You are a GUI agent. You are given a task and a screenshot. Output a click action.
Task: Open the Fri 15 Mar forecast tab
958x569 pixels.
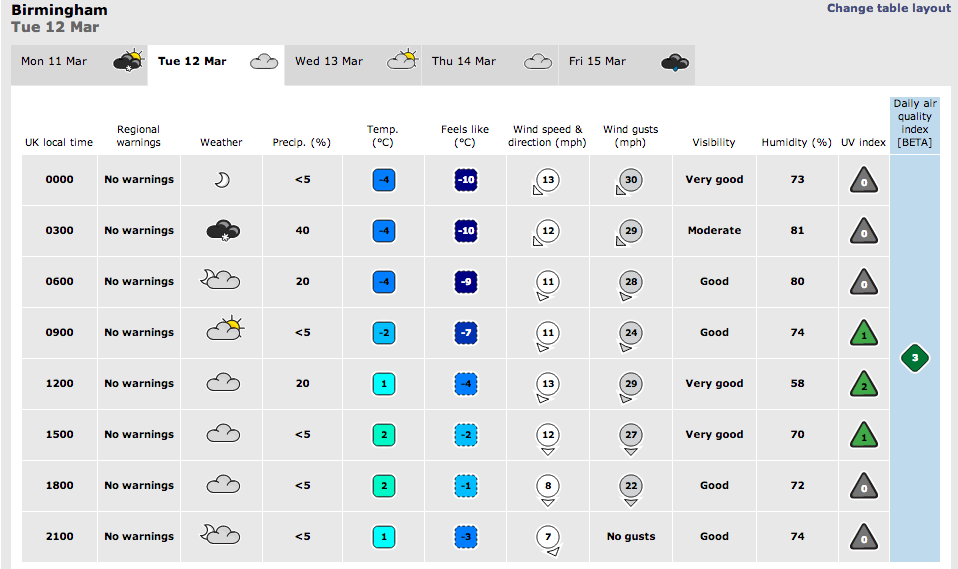pyautogui.click(x=627, y=65)
